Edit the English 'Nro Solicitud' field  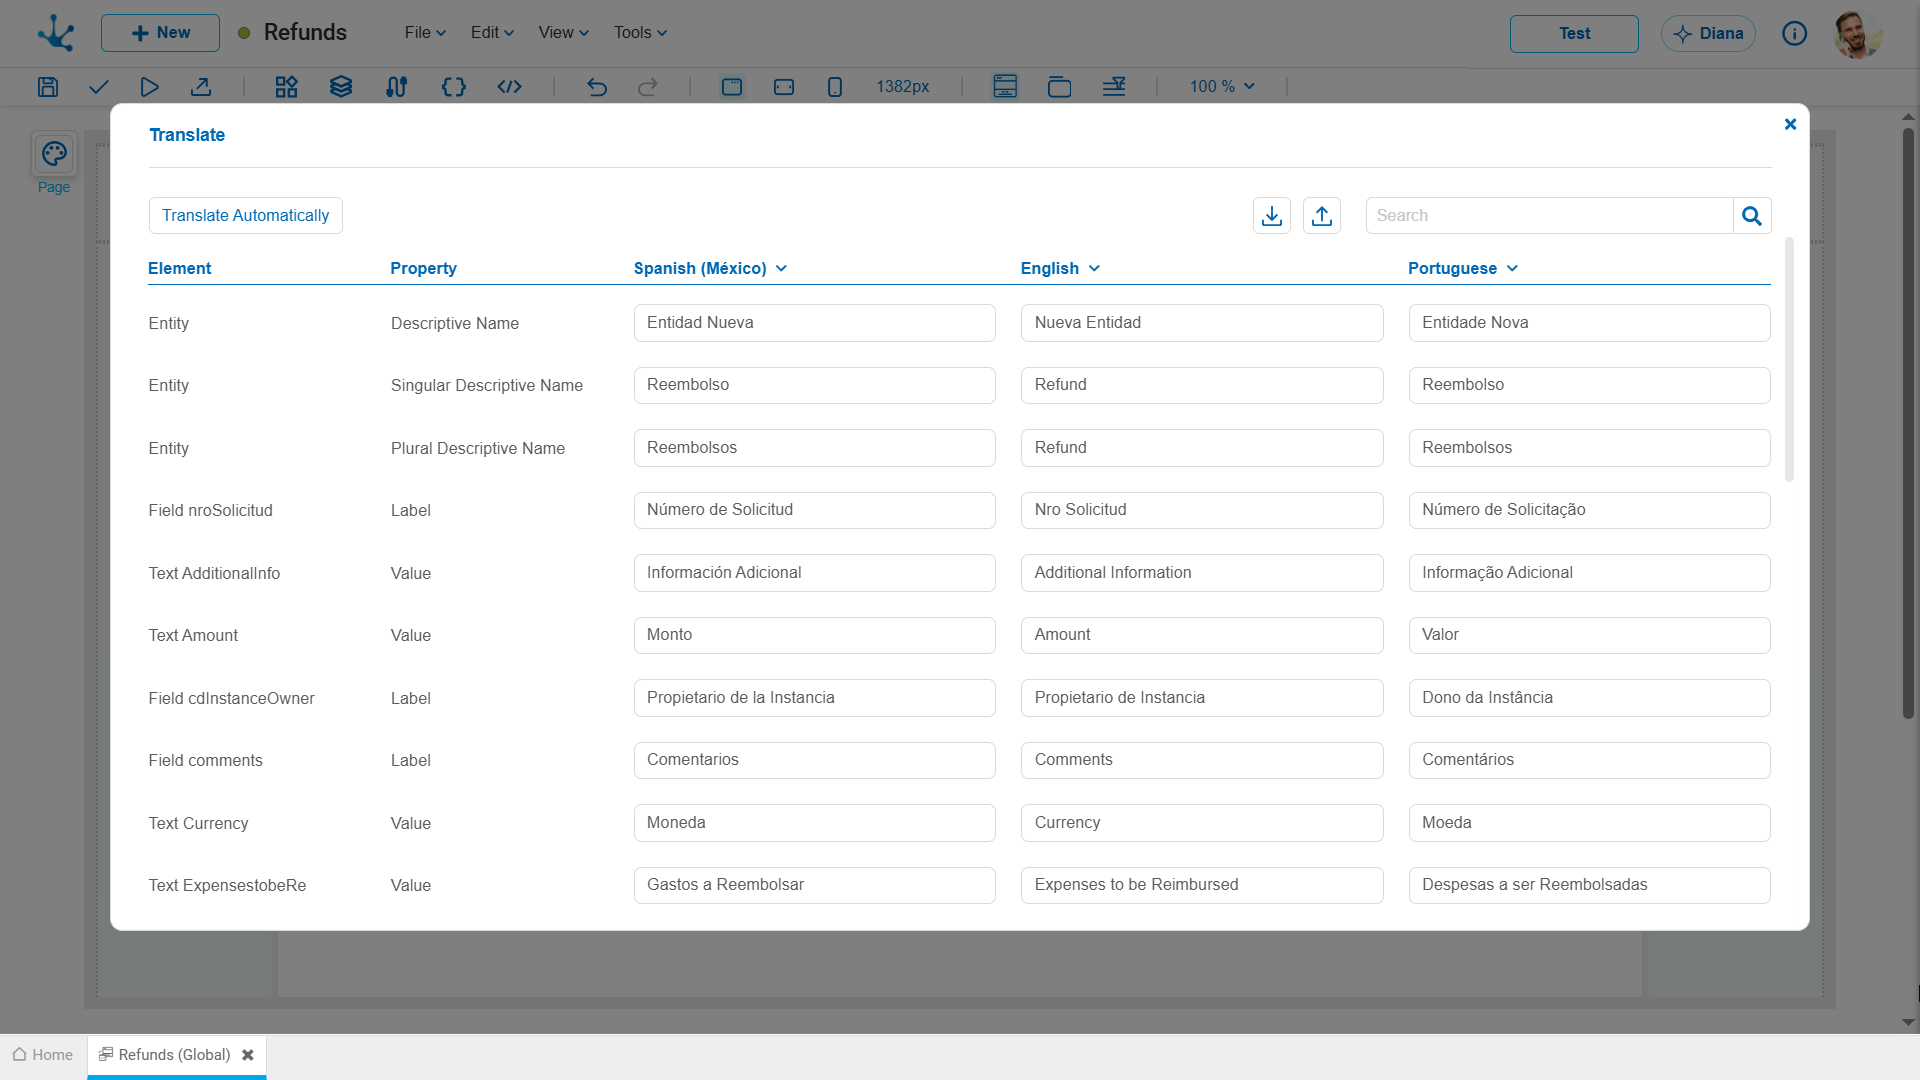[1202, 510]
